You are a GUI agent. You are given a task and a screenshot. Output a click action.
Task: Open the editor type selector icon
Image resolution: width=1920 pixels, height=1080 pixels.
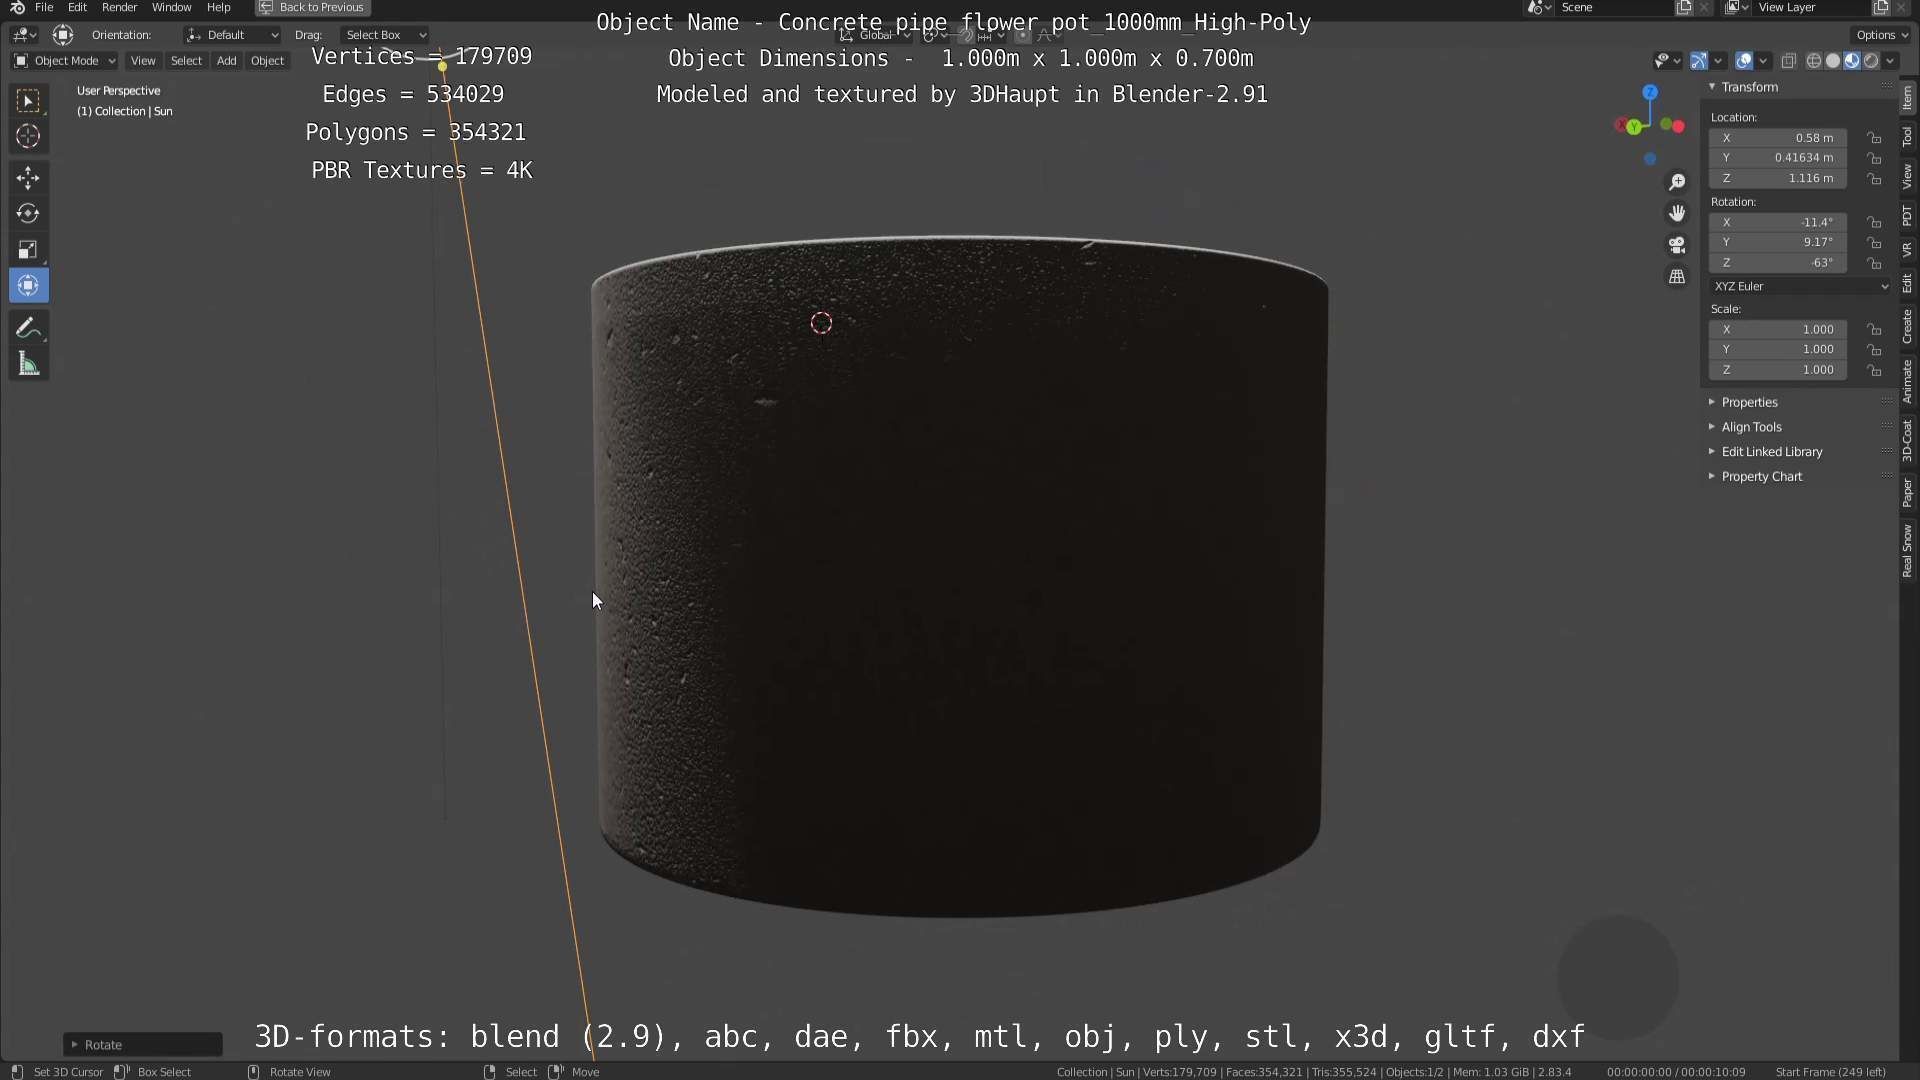24,35
